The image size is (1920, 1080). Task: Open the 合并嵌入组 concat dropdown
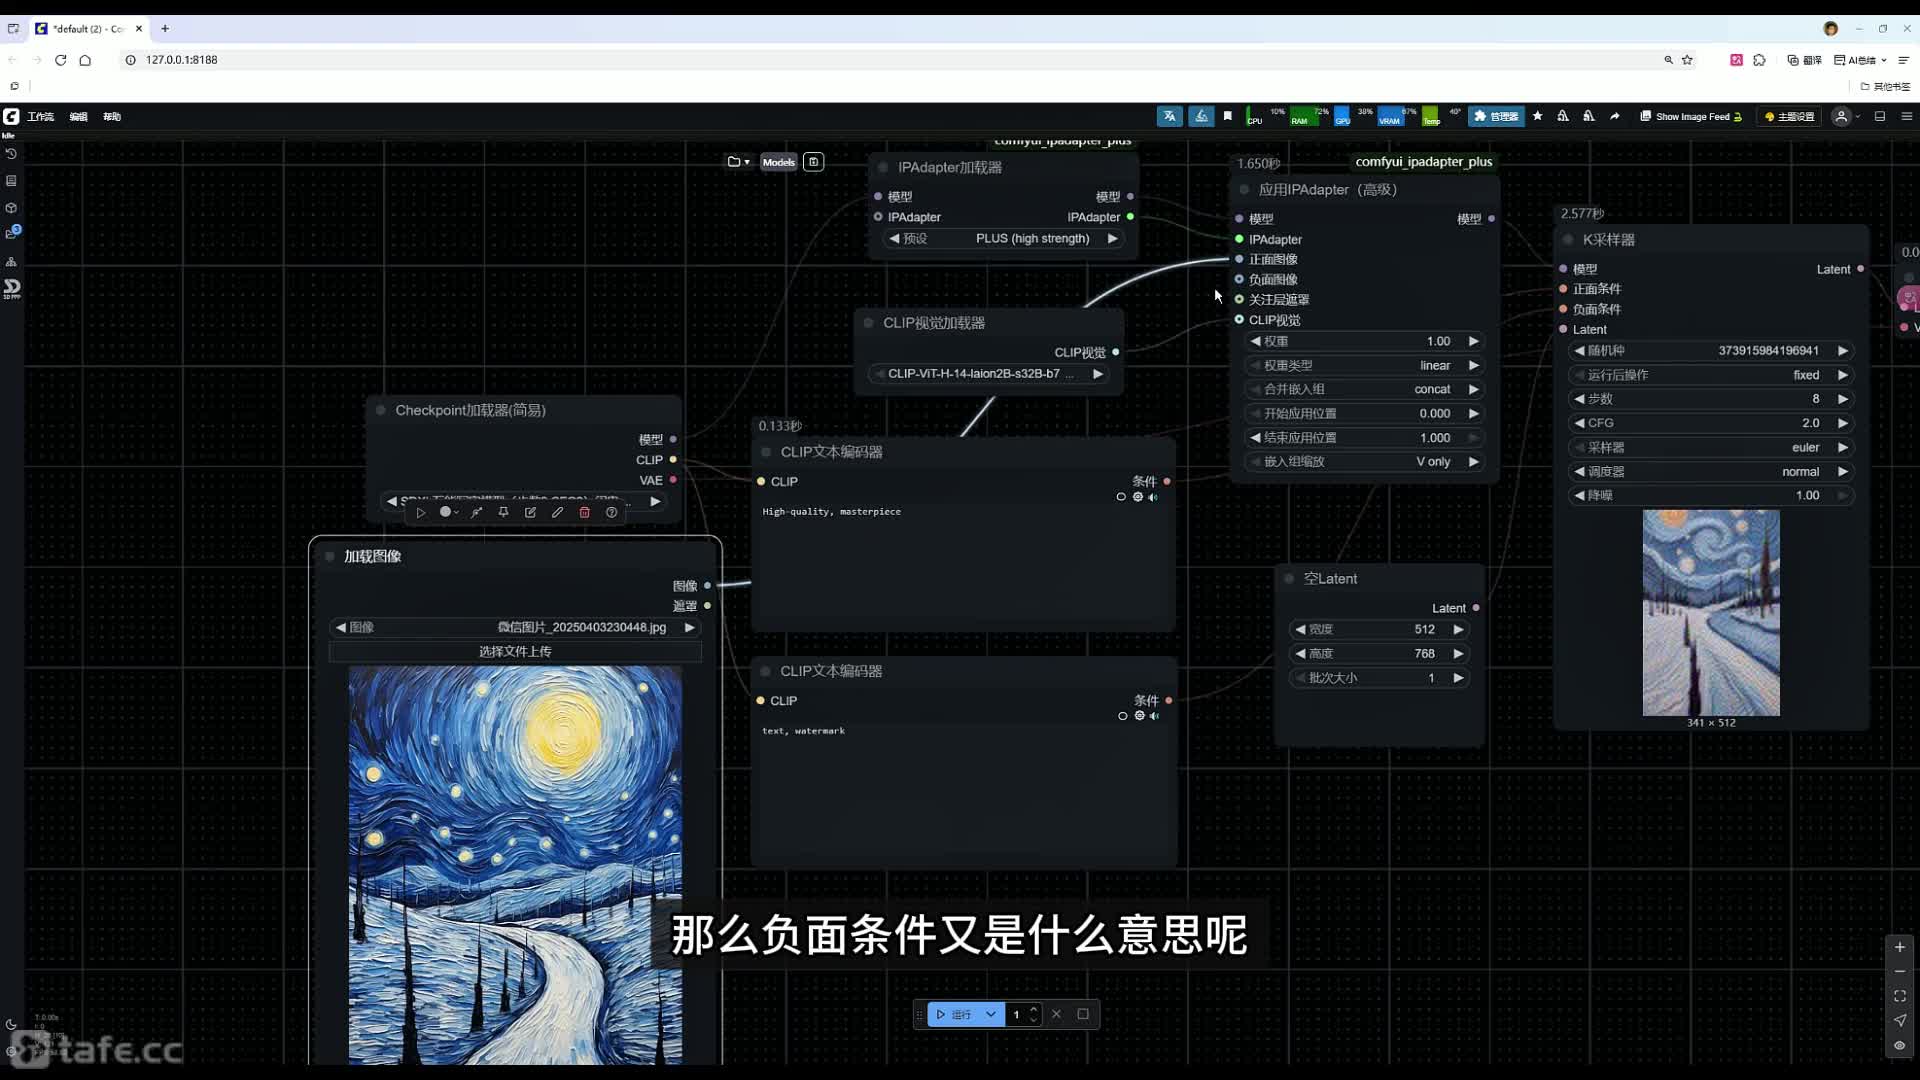pyautogui.click(x=1365, y=389)
